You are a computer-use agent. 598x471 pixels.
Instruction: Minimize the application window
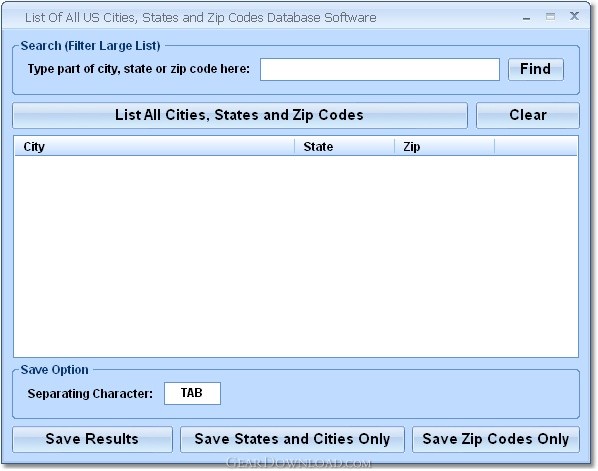[527, 17]
